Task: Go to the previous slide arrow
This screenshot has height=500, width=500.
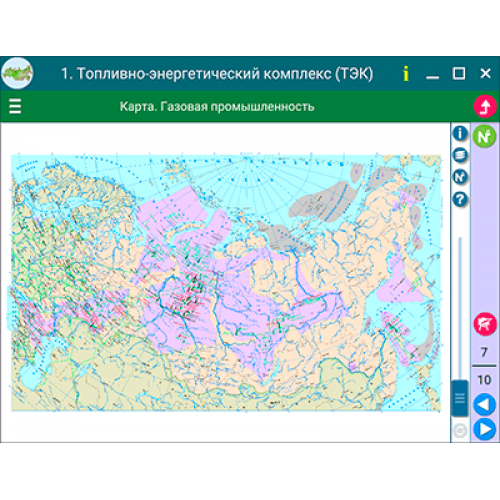Action: (484, 405)
